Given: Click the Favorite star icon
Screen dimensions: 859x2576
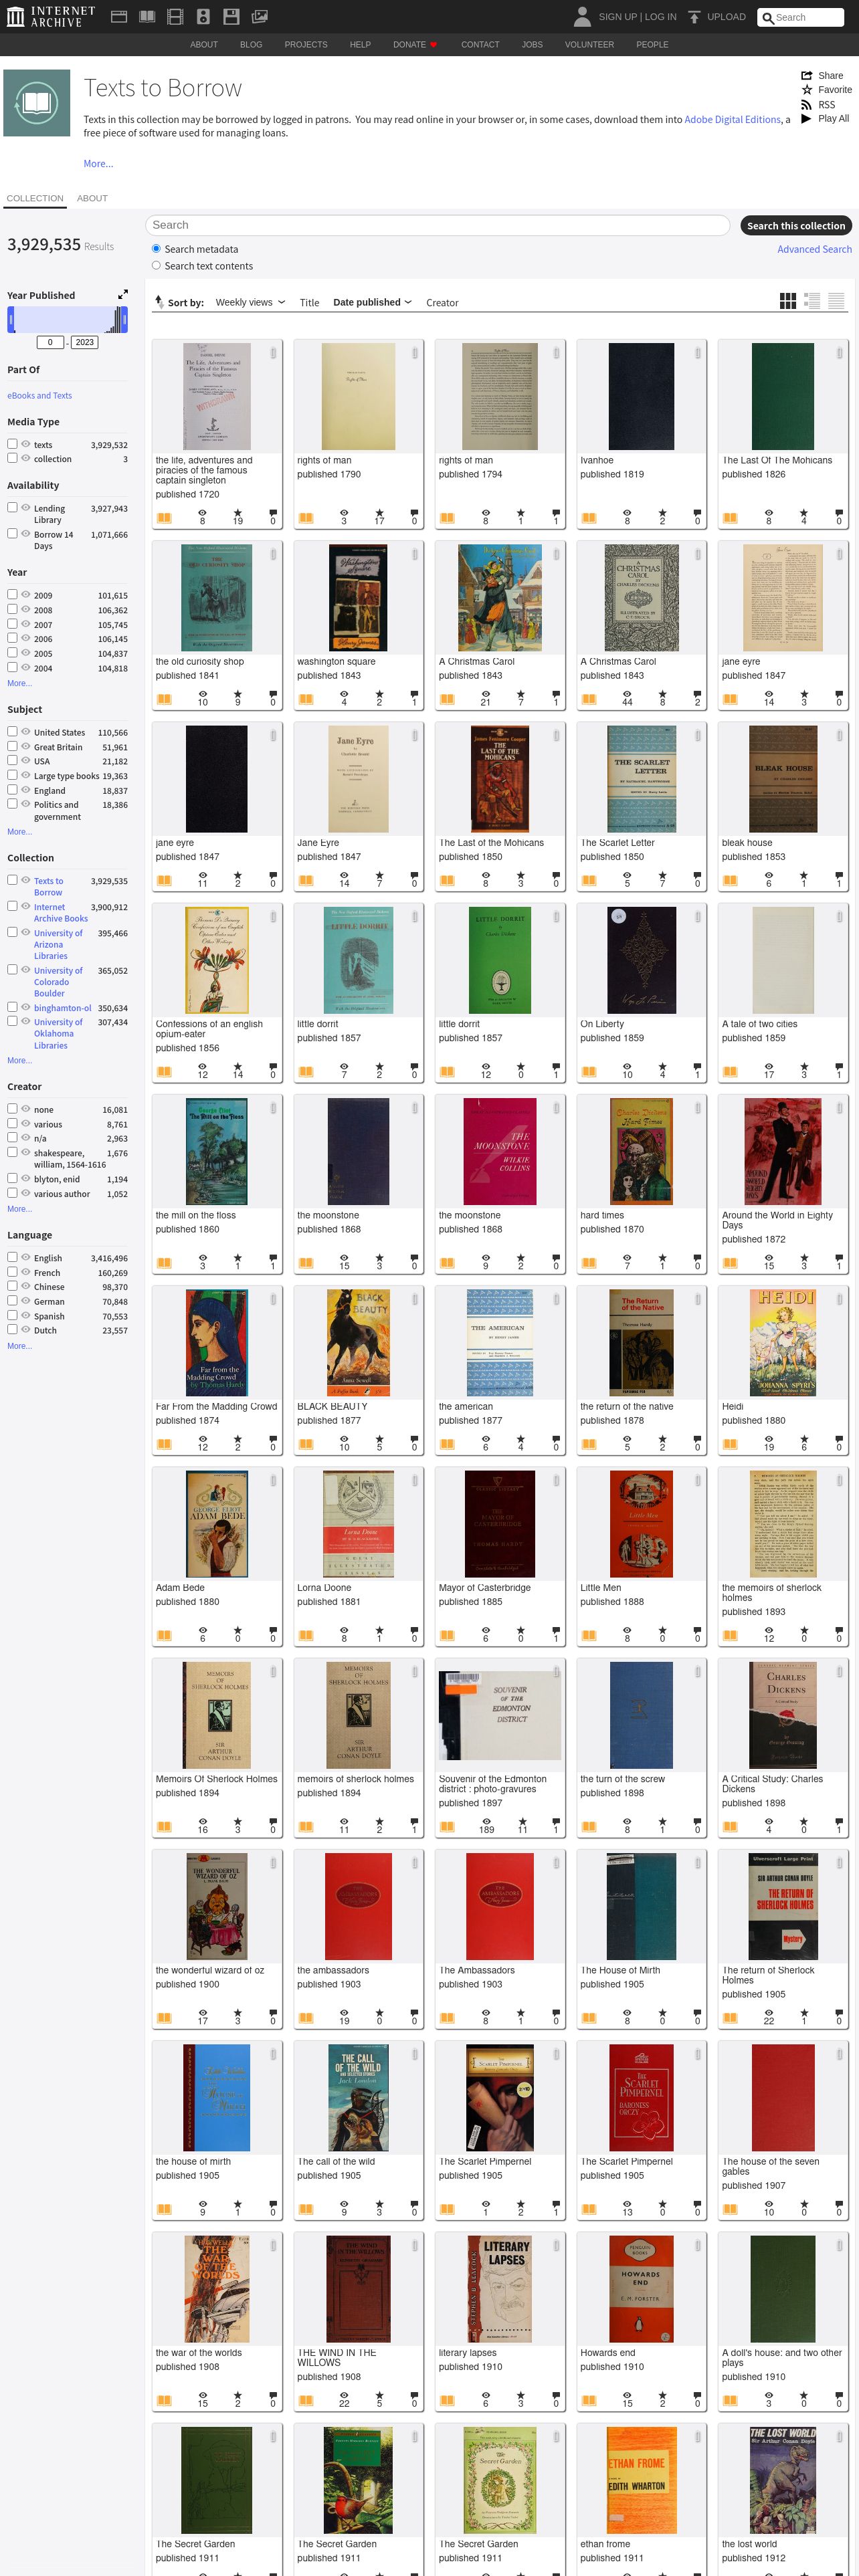Looking at the screenshot, I should [x=807, y=90].
